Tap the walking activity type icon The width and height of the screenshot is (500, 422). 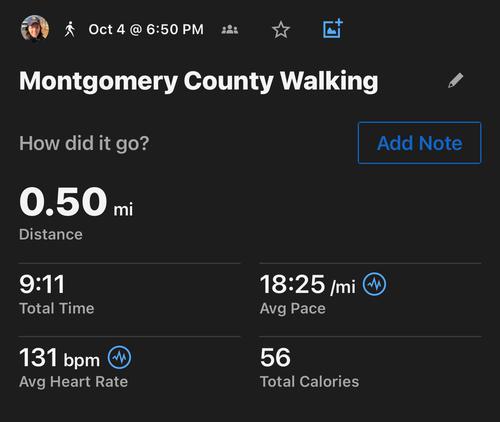point(70,29)
